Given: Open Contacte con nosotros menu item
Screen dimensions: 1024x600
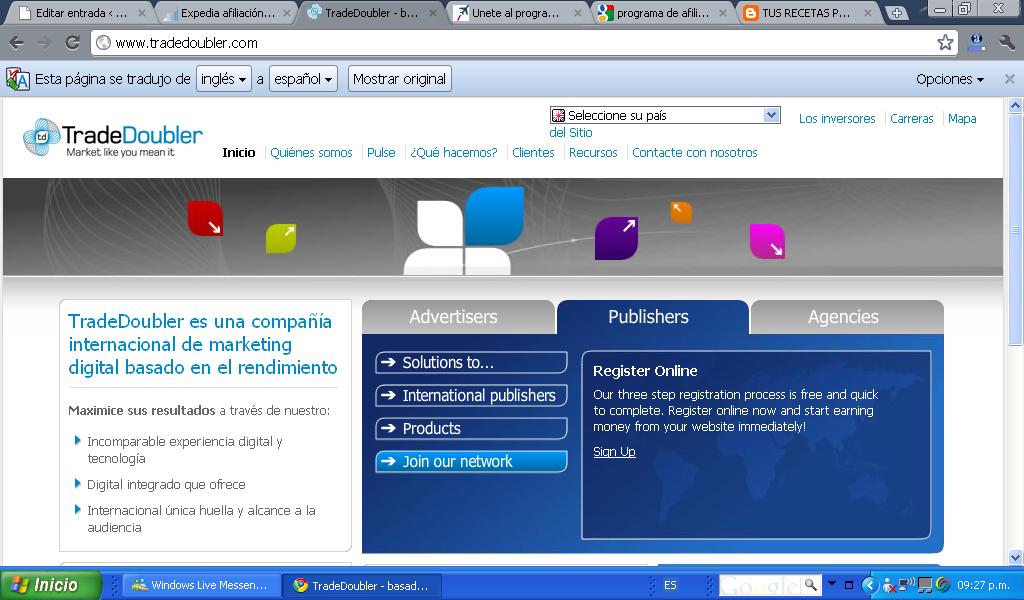Looking at the screenshot, I should click(694, 153).
